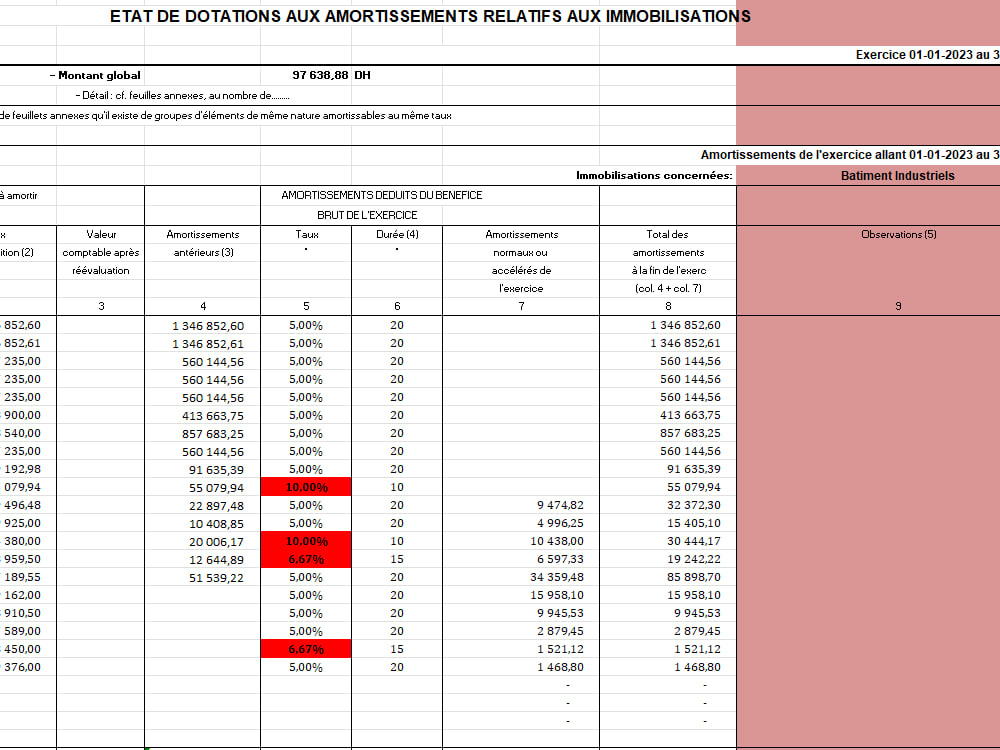Click the exercise amortization value 6 597,33
This screenshot has width=1000, height=750.
click(x=560, y=559)
